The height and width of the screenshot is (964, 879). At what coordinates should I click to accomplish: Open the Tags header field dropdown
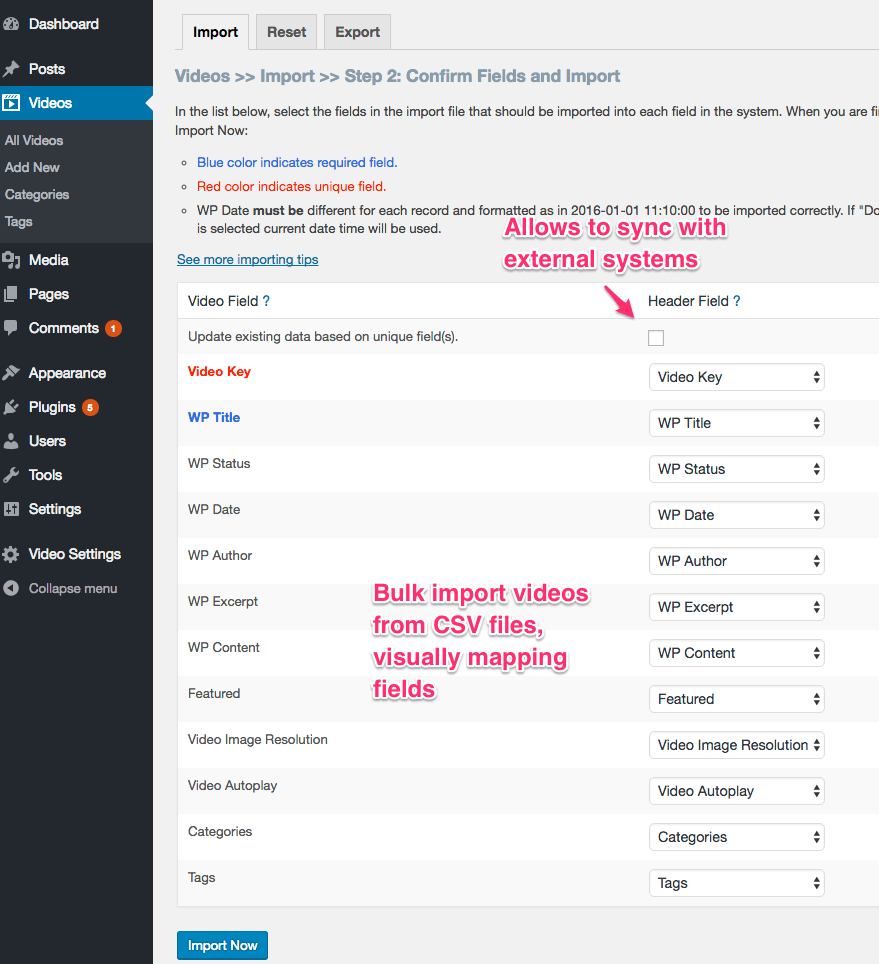pos(737,883)
